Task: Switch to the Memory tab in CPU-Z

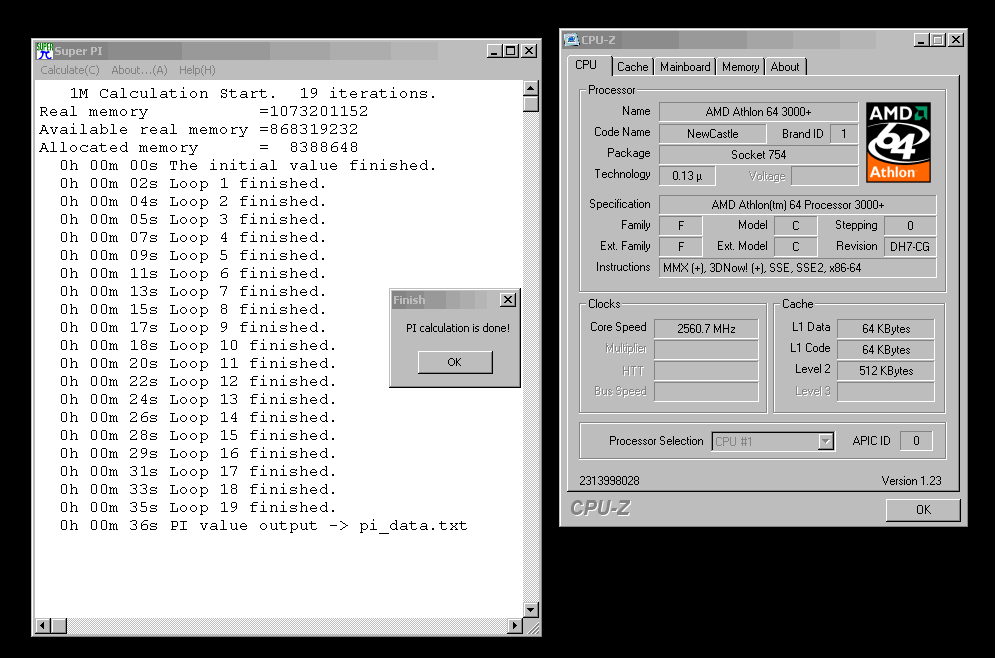Action: click(740, 67)
